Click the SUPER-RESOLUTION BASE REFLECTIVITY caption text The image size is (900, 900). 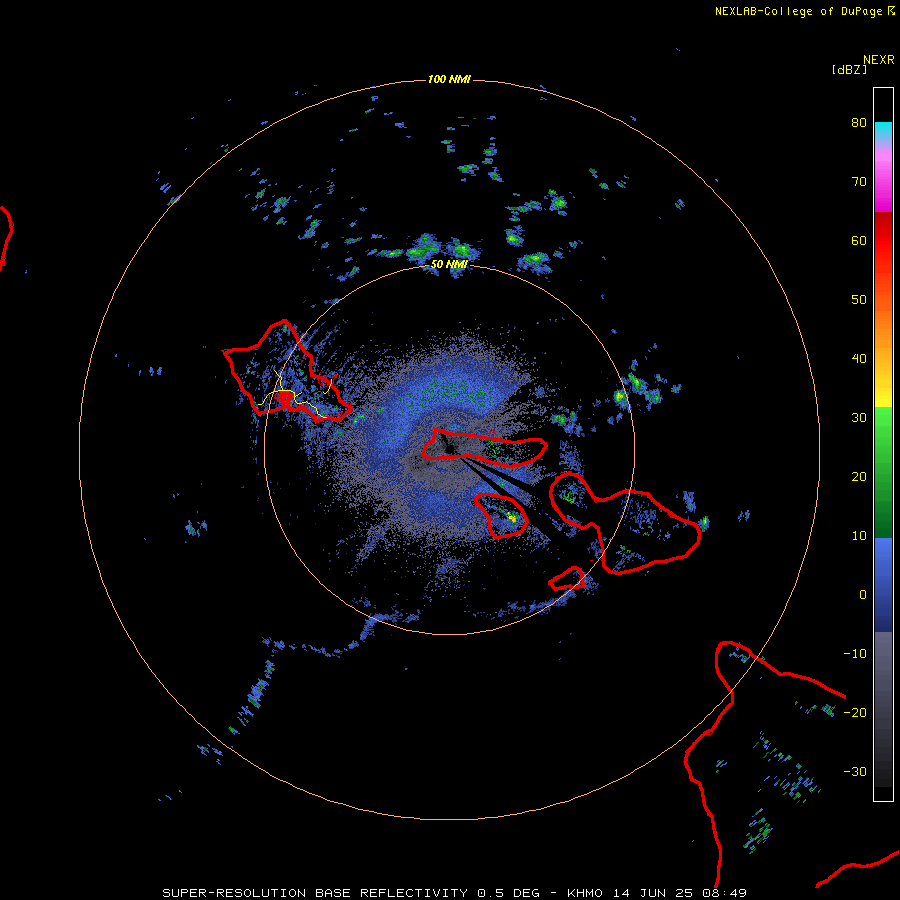pos(315,893)
